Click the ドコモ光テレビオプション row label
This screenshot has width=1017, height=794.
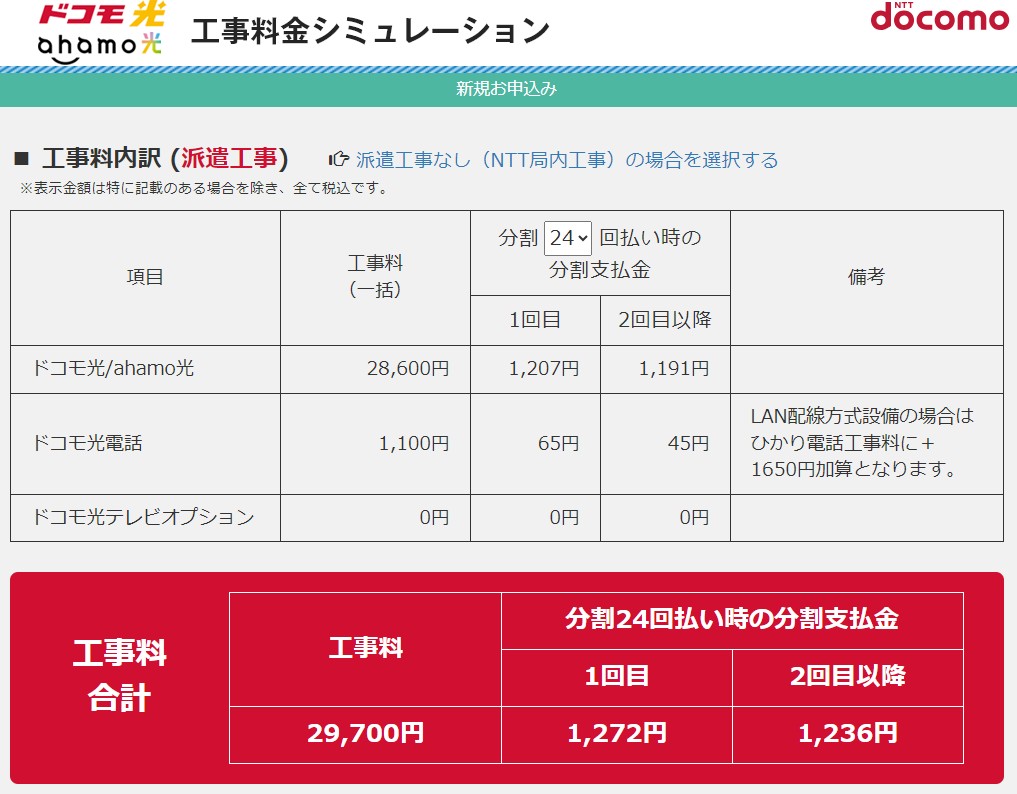pyautogui.click(x=143, y=517)
